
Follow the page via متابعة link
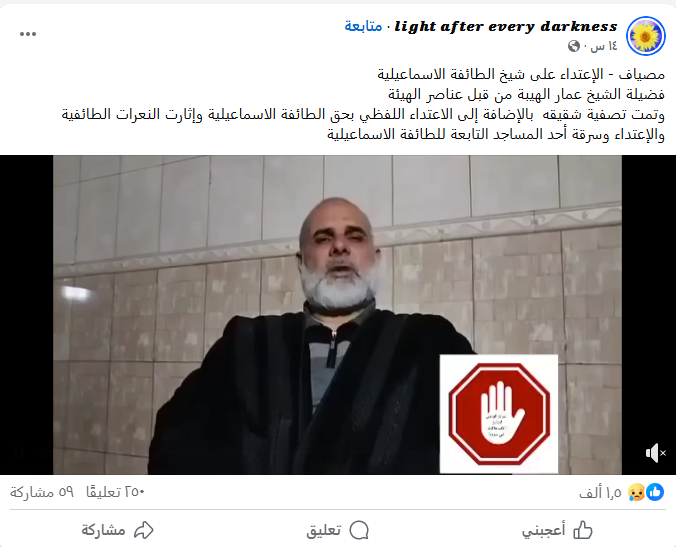(x=363, y=26)
